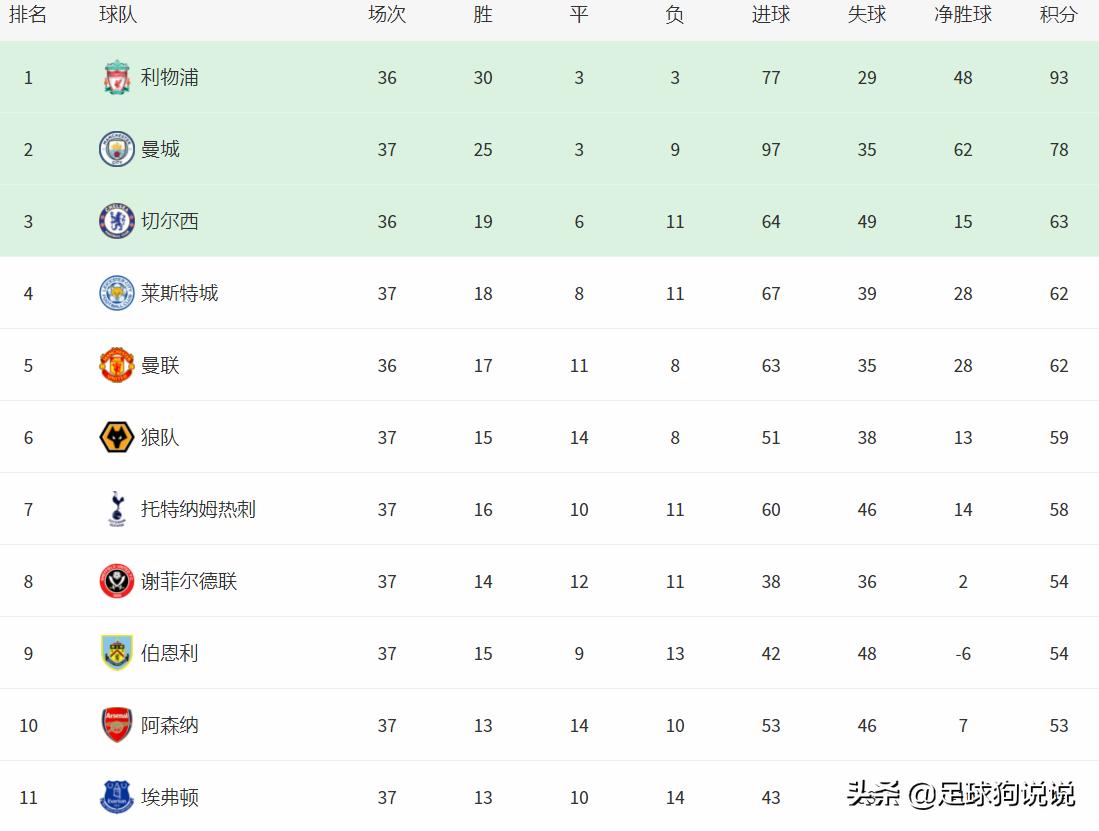Viewport: 1099px width, 831px height.
Task: Click the Manchester City club crest
Action: [x=117, y=150]
